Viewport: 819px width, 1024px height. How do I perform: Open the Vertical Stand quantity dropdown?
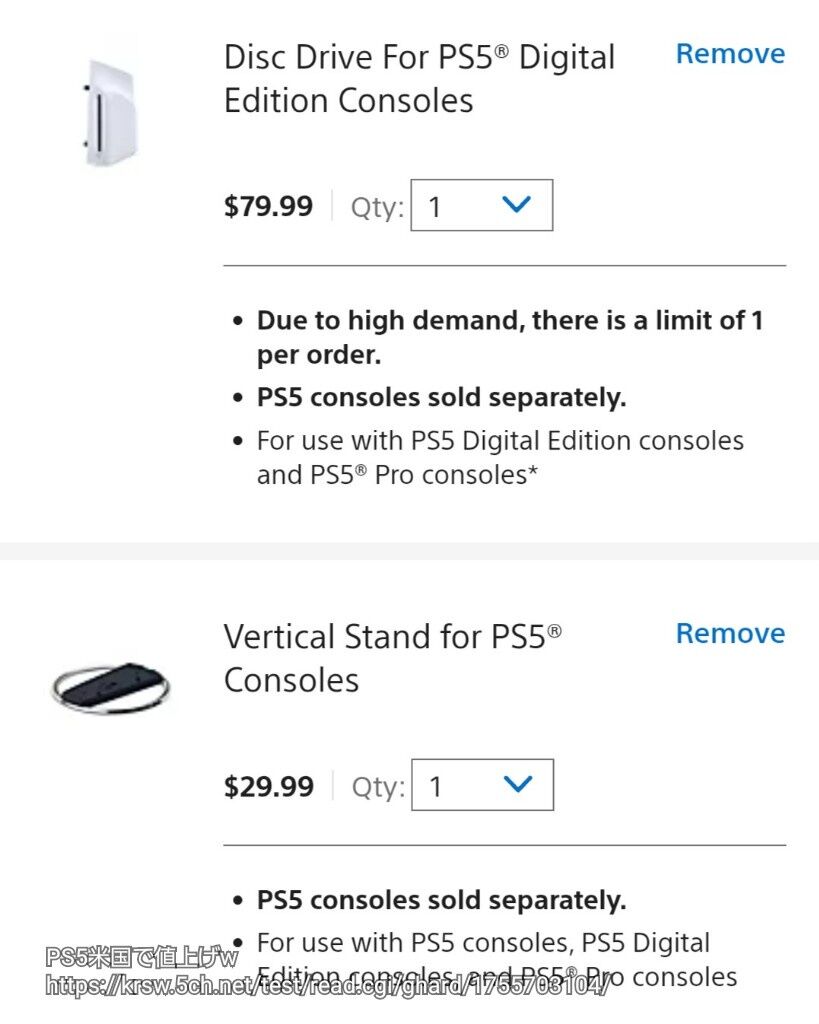click(482, 786)
